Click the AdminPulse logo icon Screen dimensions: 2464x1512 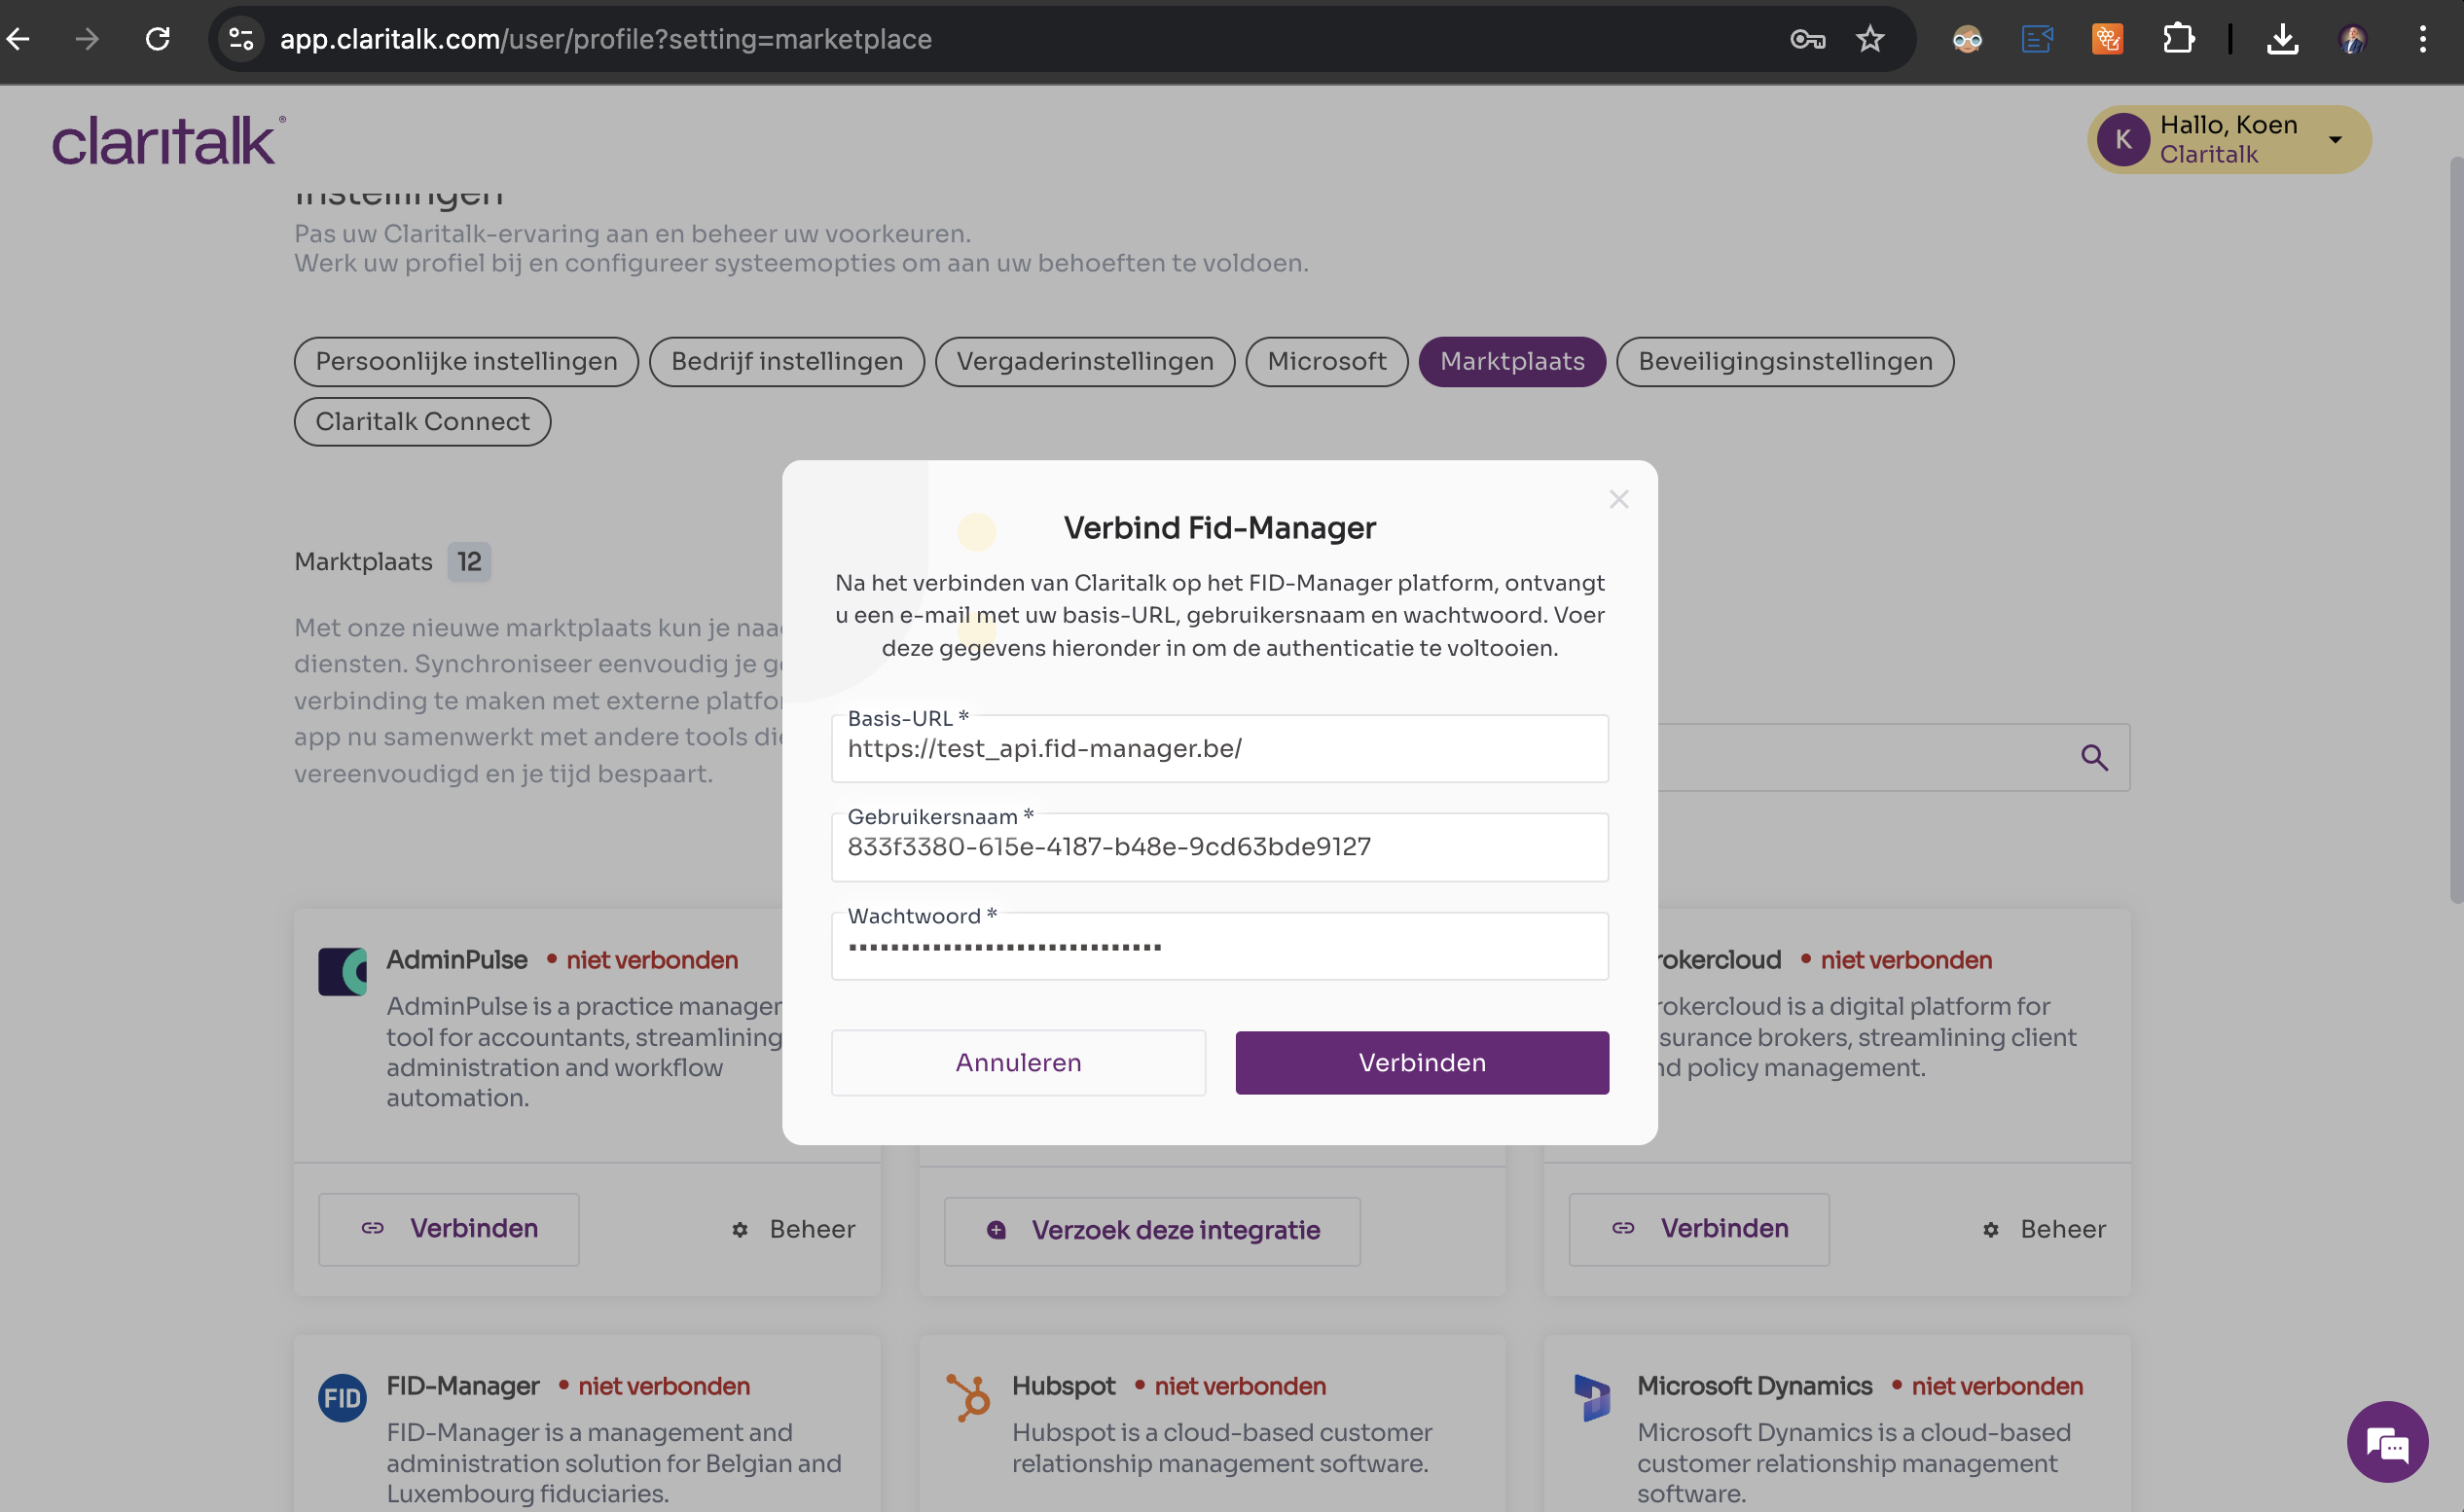tap(342, 971)
